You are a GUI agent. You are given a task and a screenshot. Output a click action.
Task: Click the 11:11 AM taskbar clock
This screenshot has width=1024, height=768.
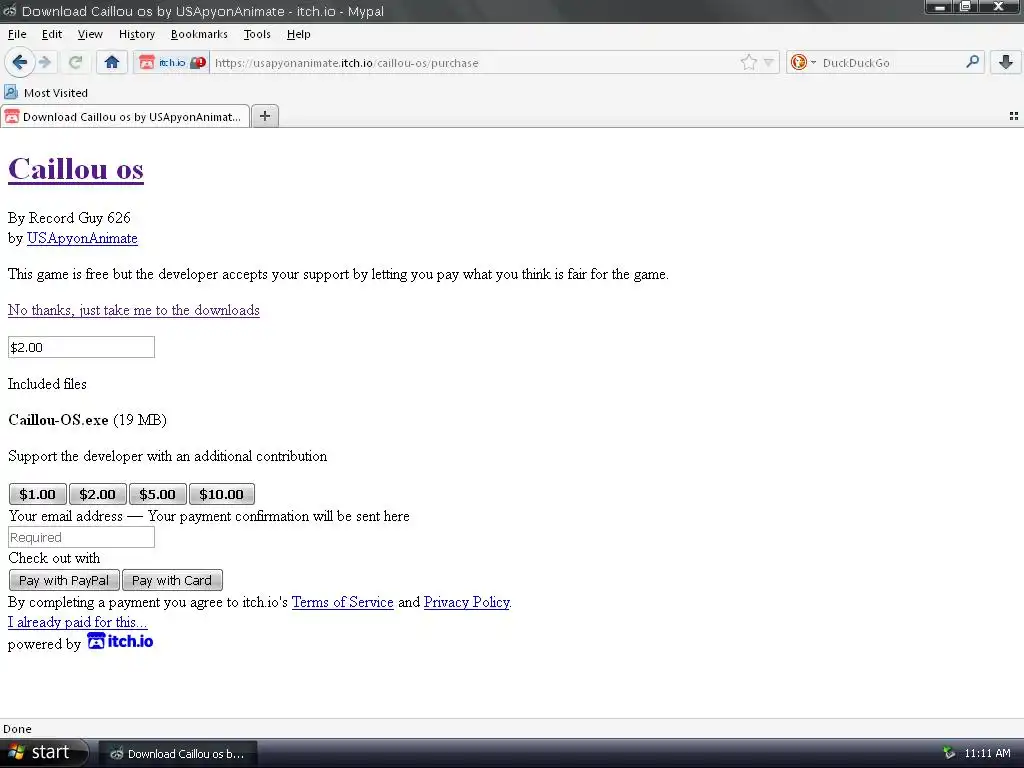(x=987, y=754)
